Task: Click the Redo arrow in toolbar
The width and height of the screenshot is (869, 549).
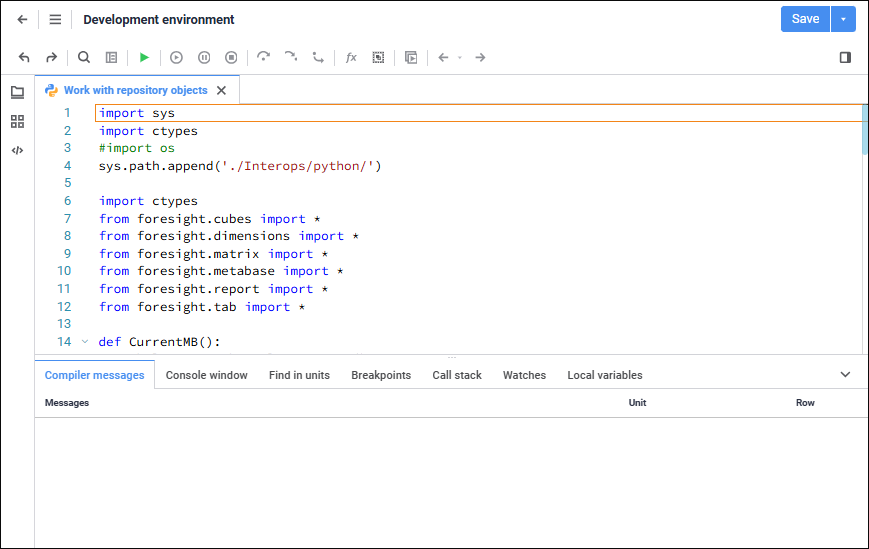Action: tap(51, 58)
